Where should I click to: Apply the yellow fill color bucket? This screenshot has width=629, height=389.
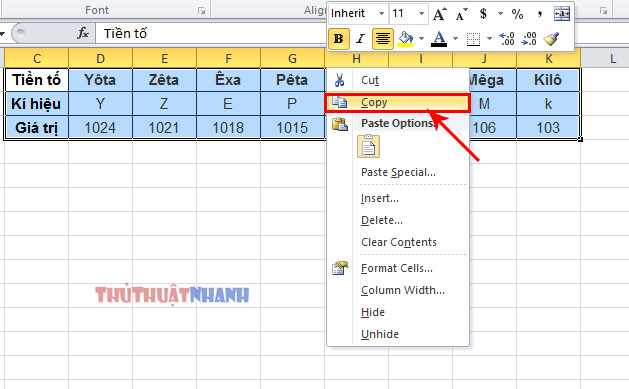[x=406, y=39]
